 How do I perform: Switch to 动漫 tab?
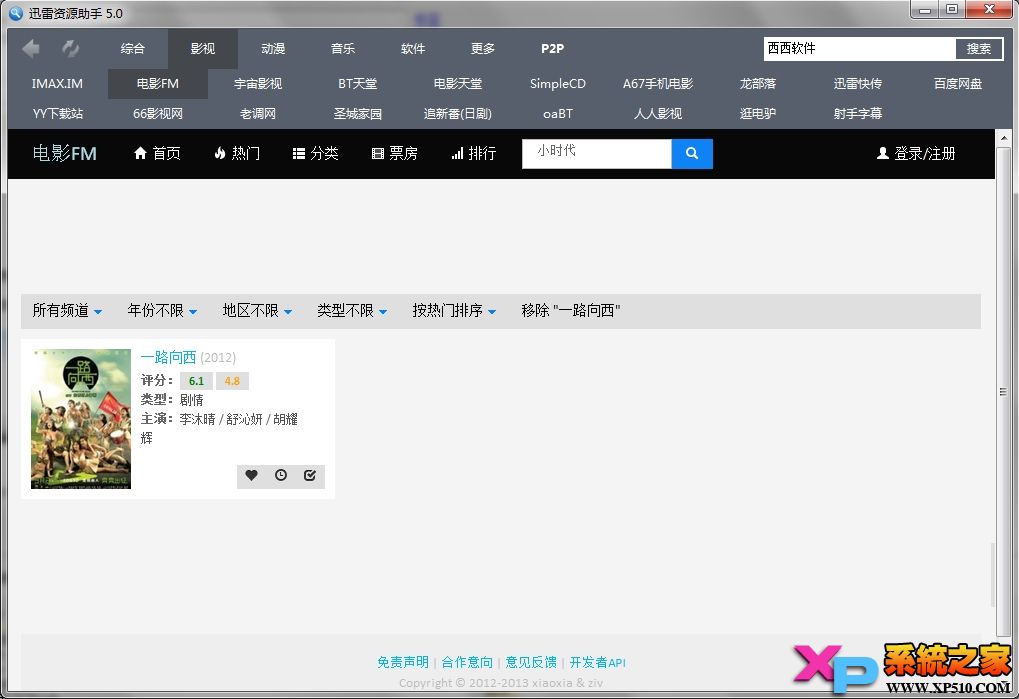pos(273,49)
